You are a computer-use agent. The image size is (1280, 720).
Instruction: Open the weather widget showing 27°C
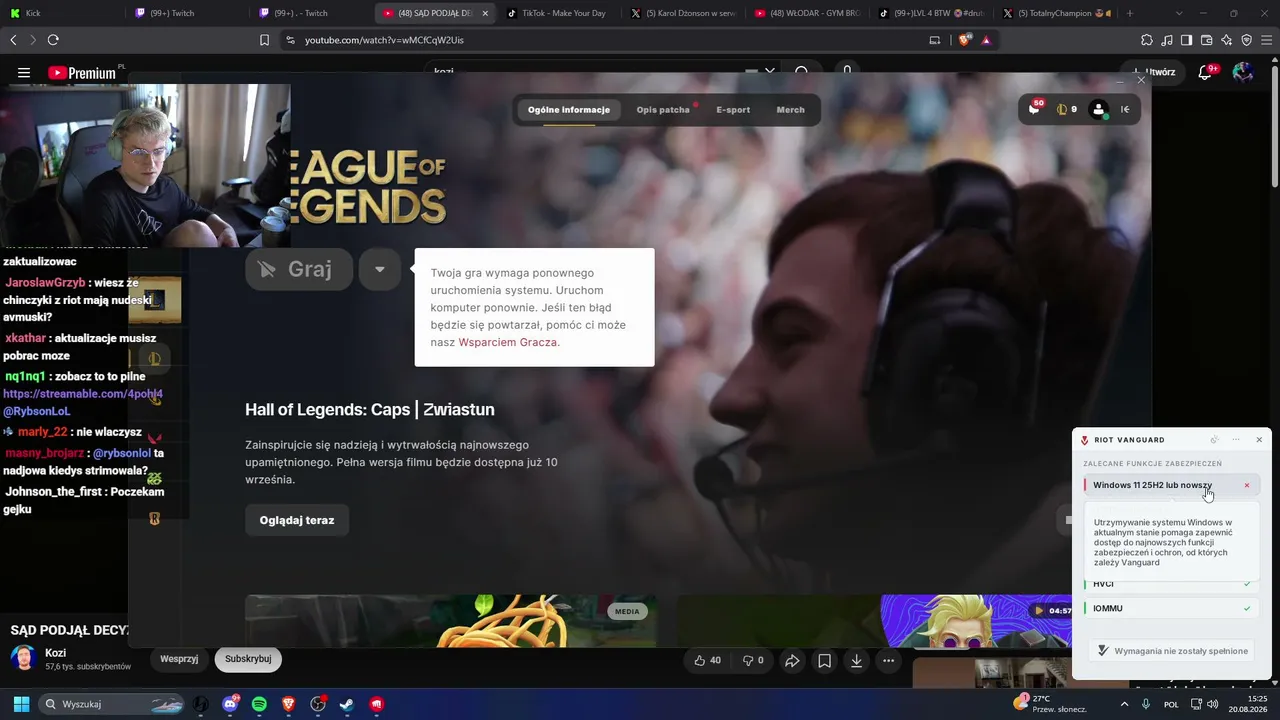pyautogui.click(x=1049, y=704)
